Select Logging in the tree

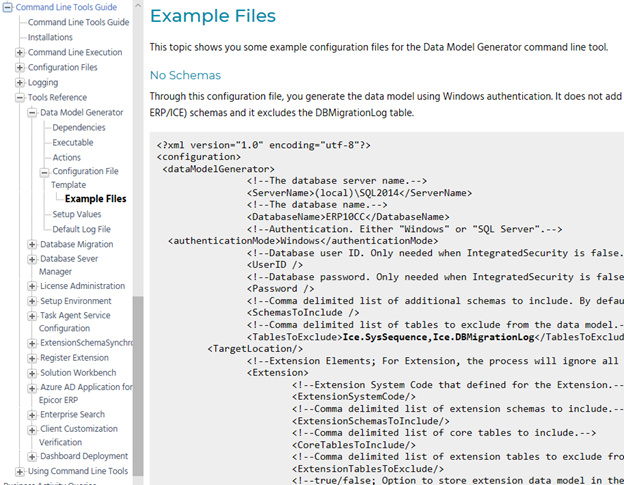[43, 82]
